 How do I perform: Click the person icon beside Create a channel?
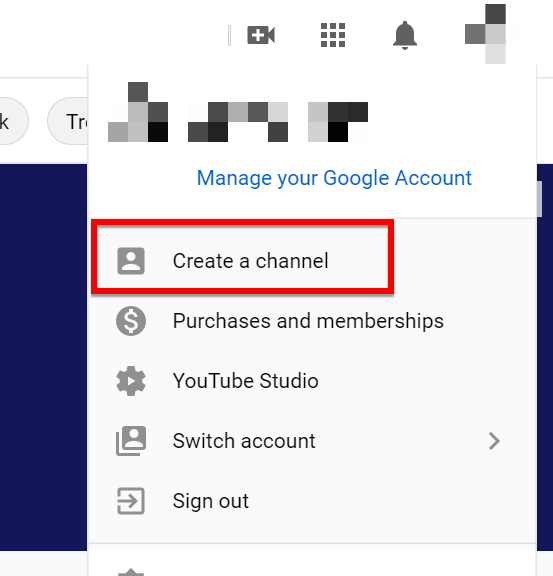[x=131, y=261]
